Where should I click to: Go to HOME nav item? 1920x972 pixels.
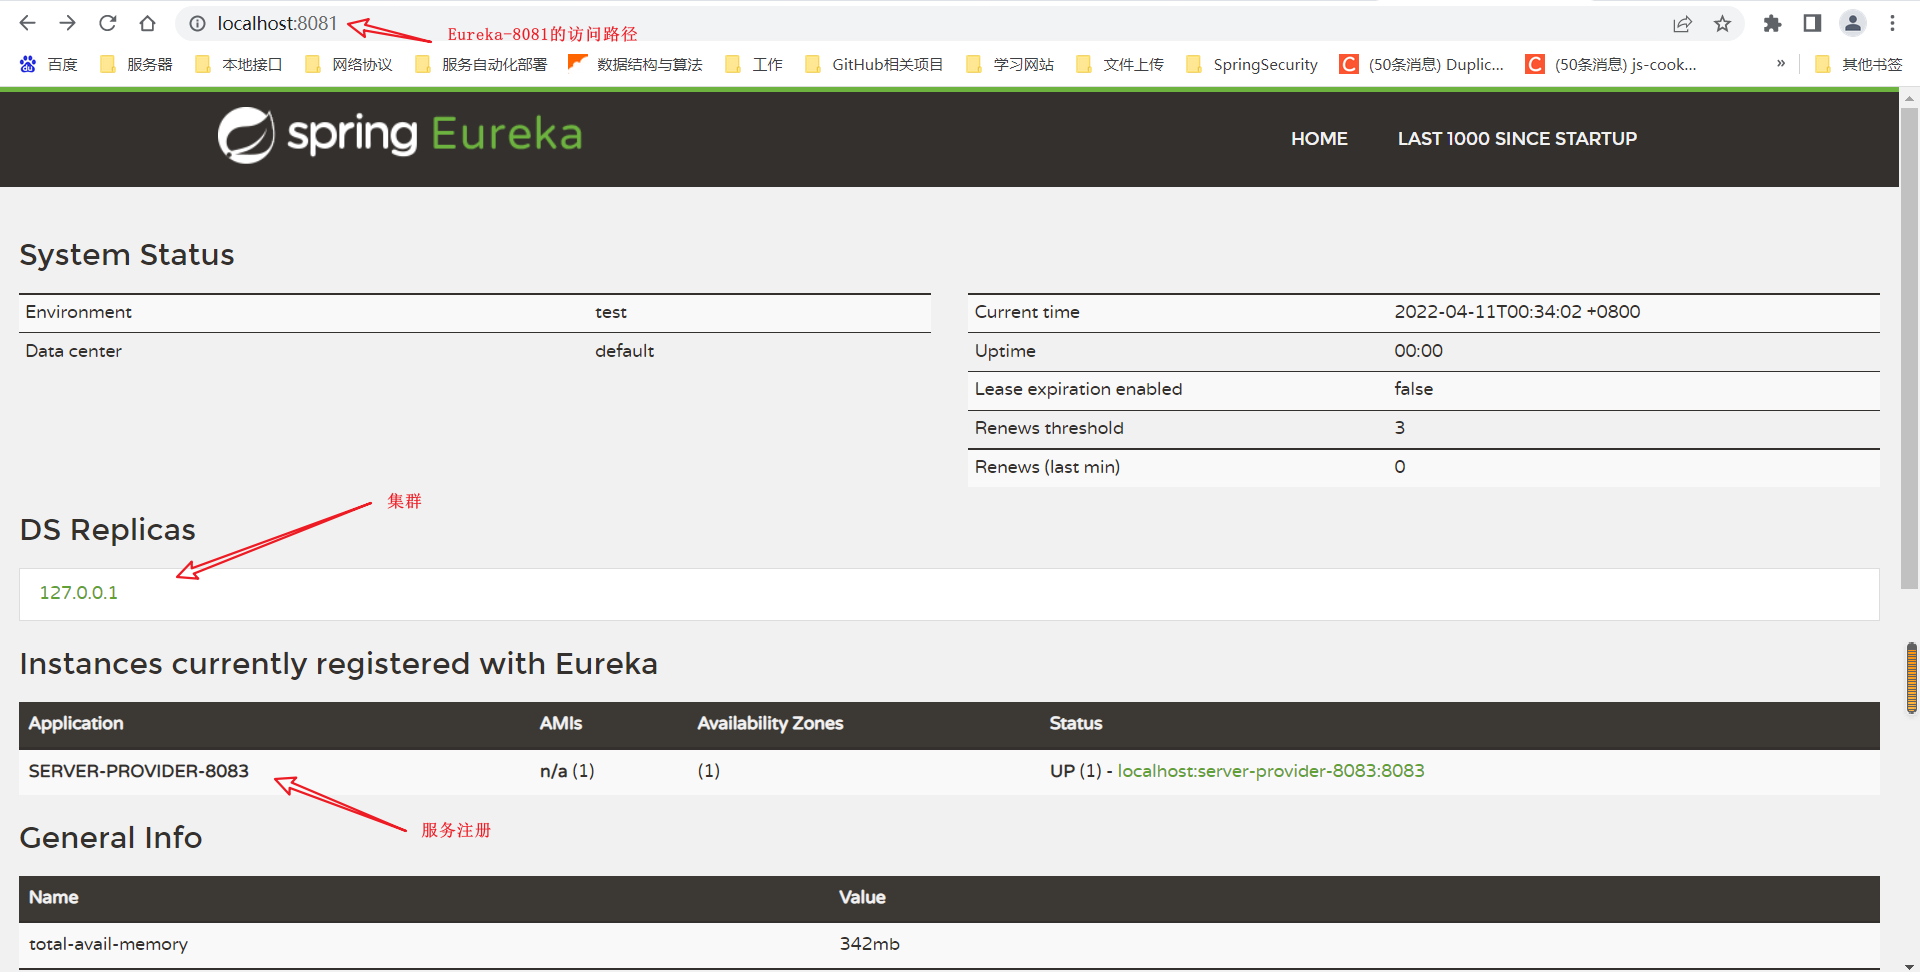tap(1319, 139)
